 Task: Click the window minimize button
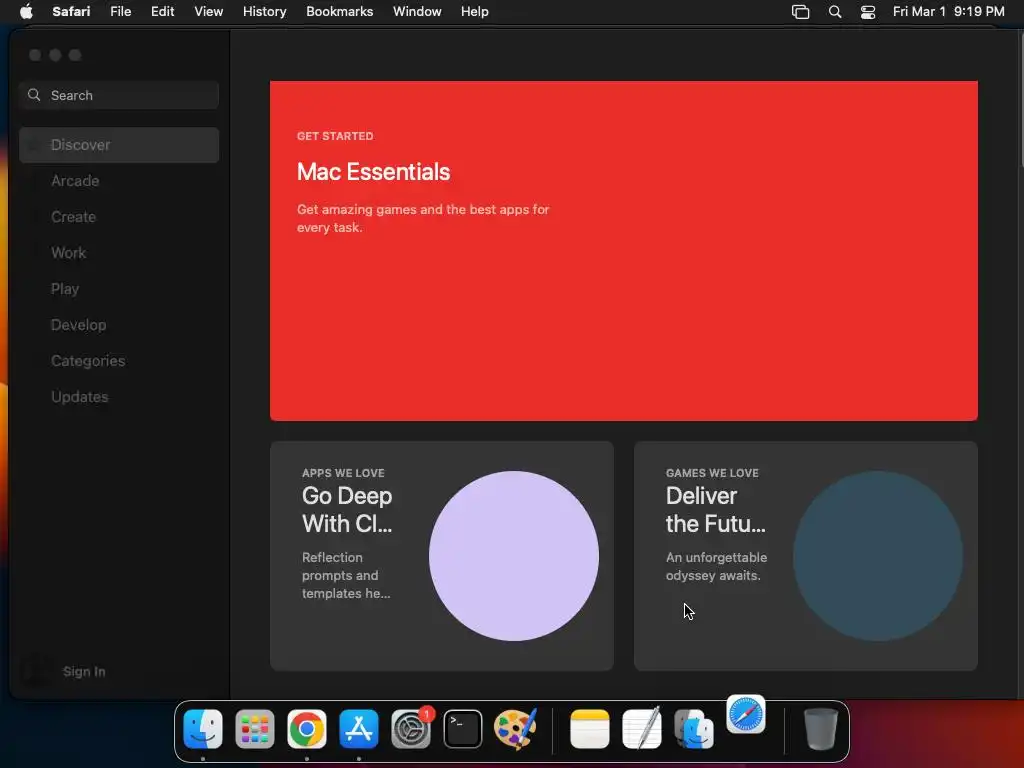(x=56, y=55)
